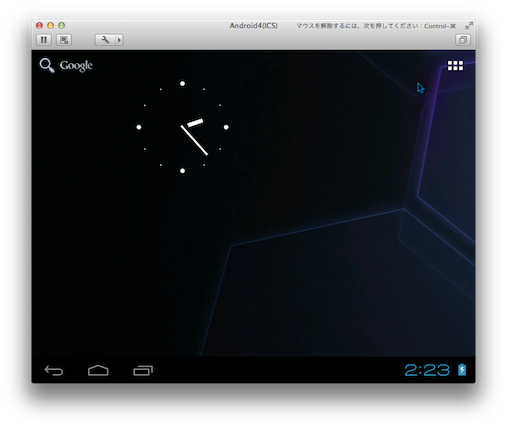Close the Android4(ICS) window
The image size is (507, 427).
(x=39, y=25)
